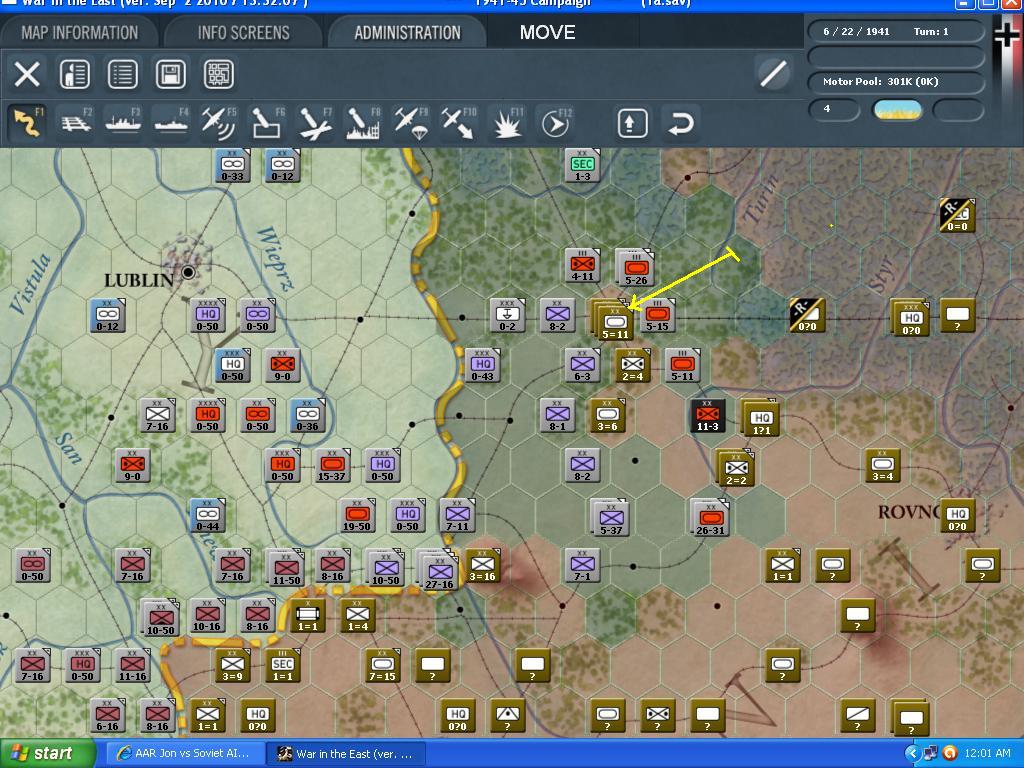Image resolution: width=1024 pixels, height=768 pixels.
Task: Click the pill showing number 4
Action: click(x=834, y=109)
